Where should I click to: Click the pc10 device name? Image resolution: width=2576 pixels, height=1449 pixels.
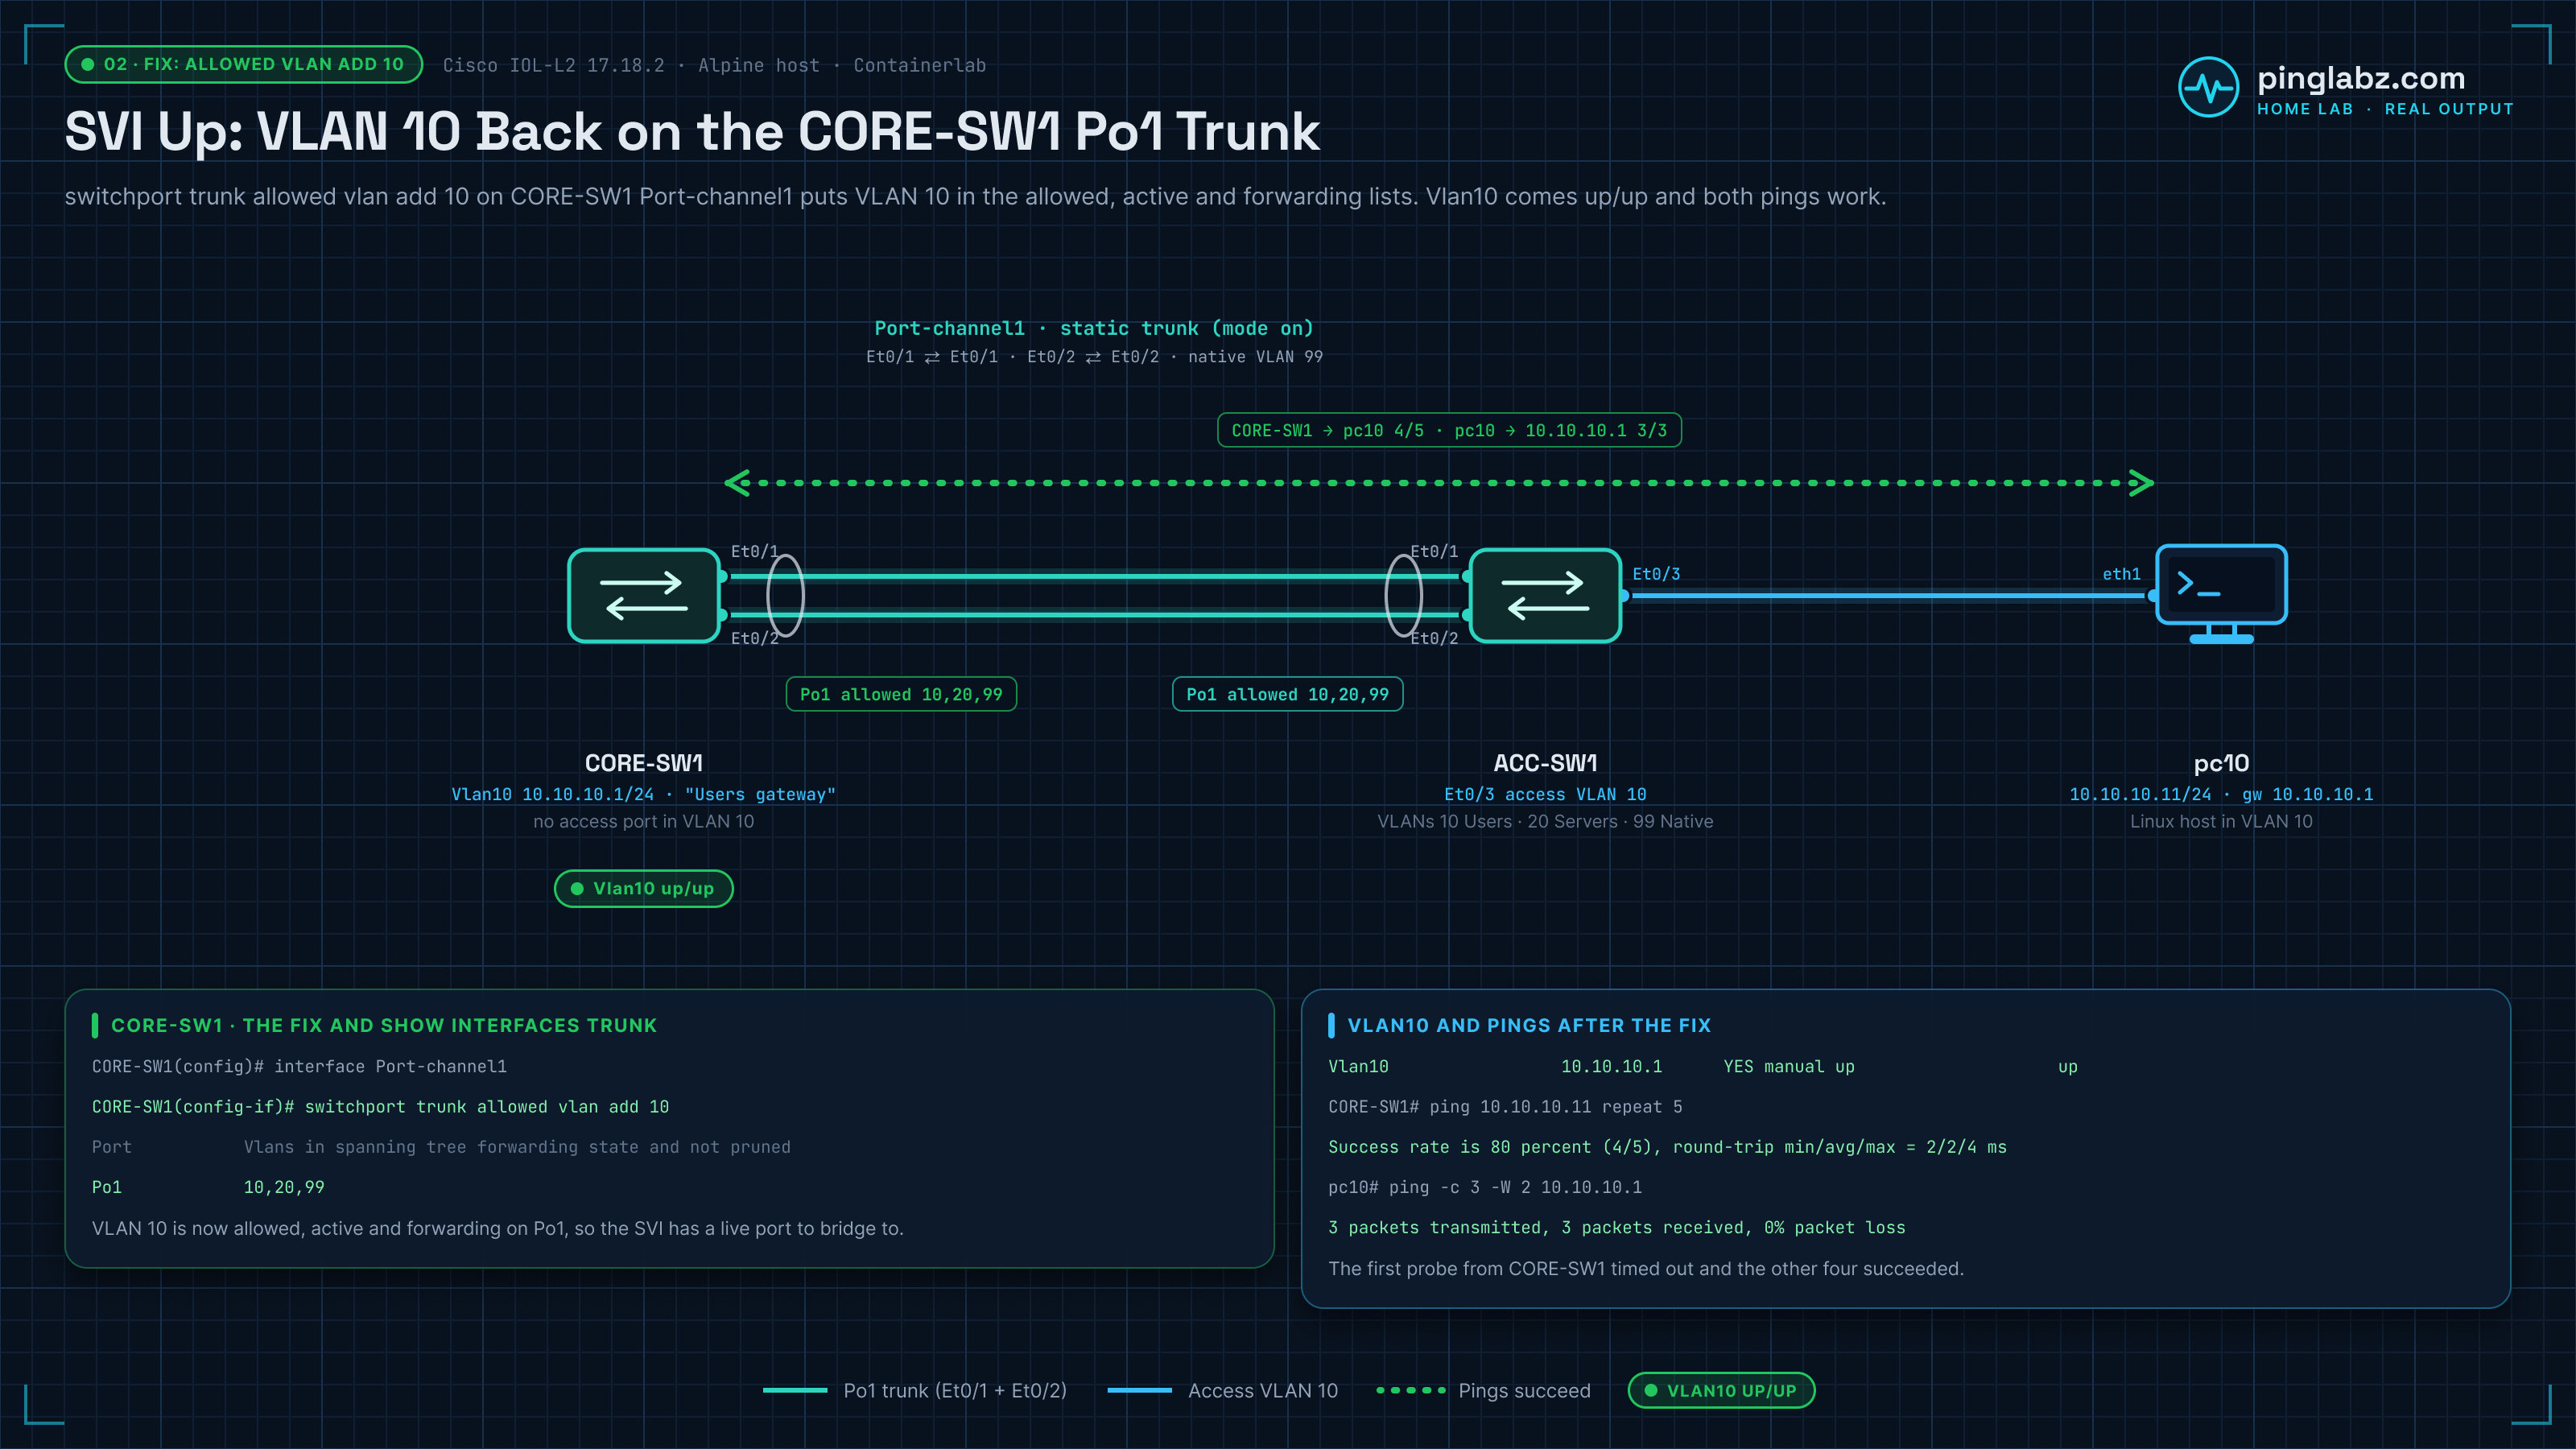[2221, 763]
